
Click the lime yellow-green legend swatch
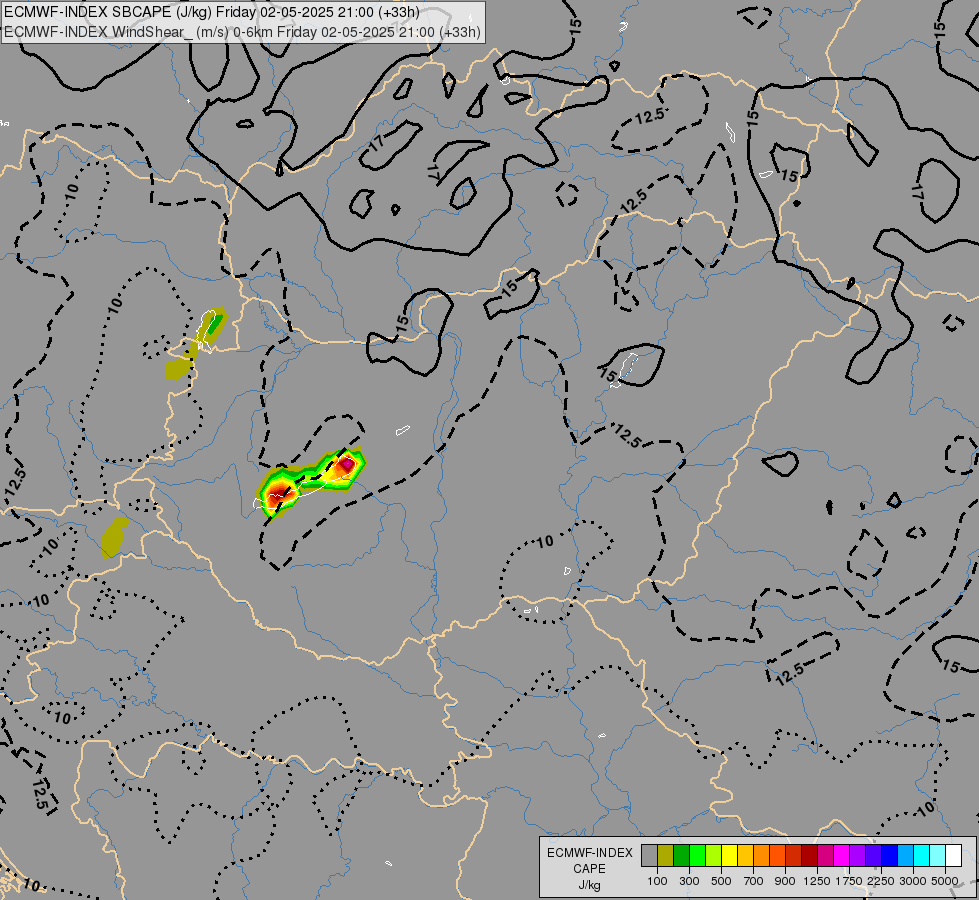point(713,855)
